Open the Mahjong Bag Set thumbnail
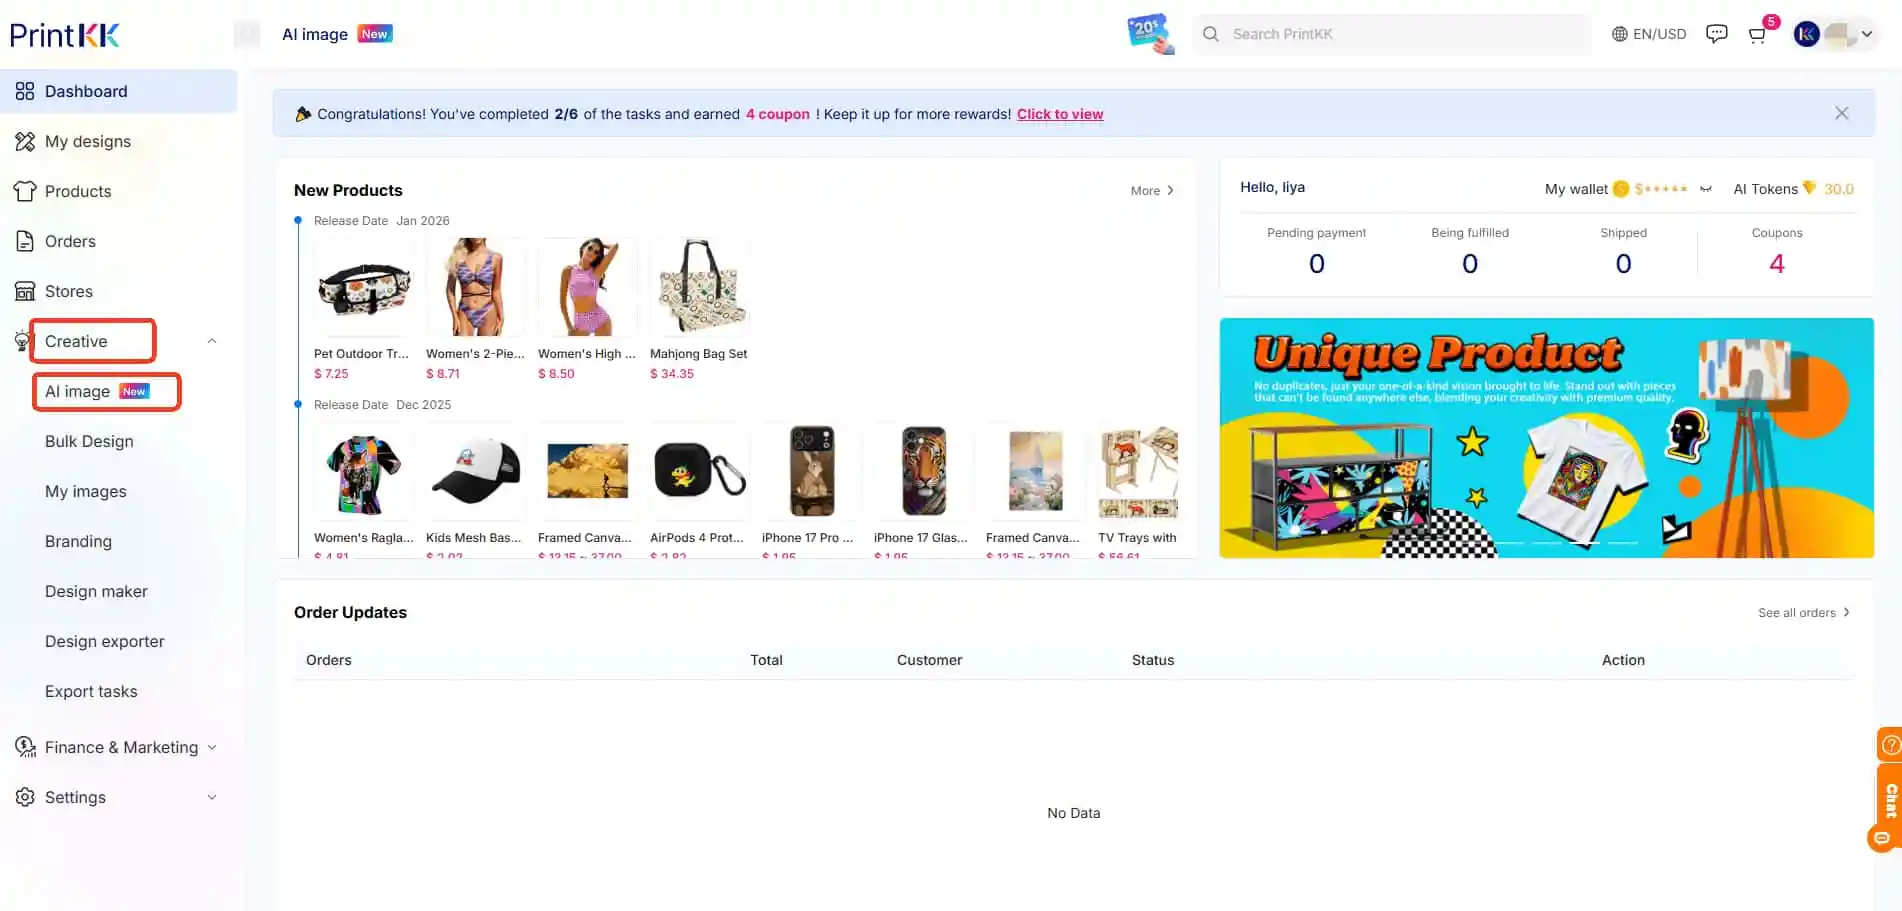This screenshot has height=911, width=1902. click(699, 287)
